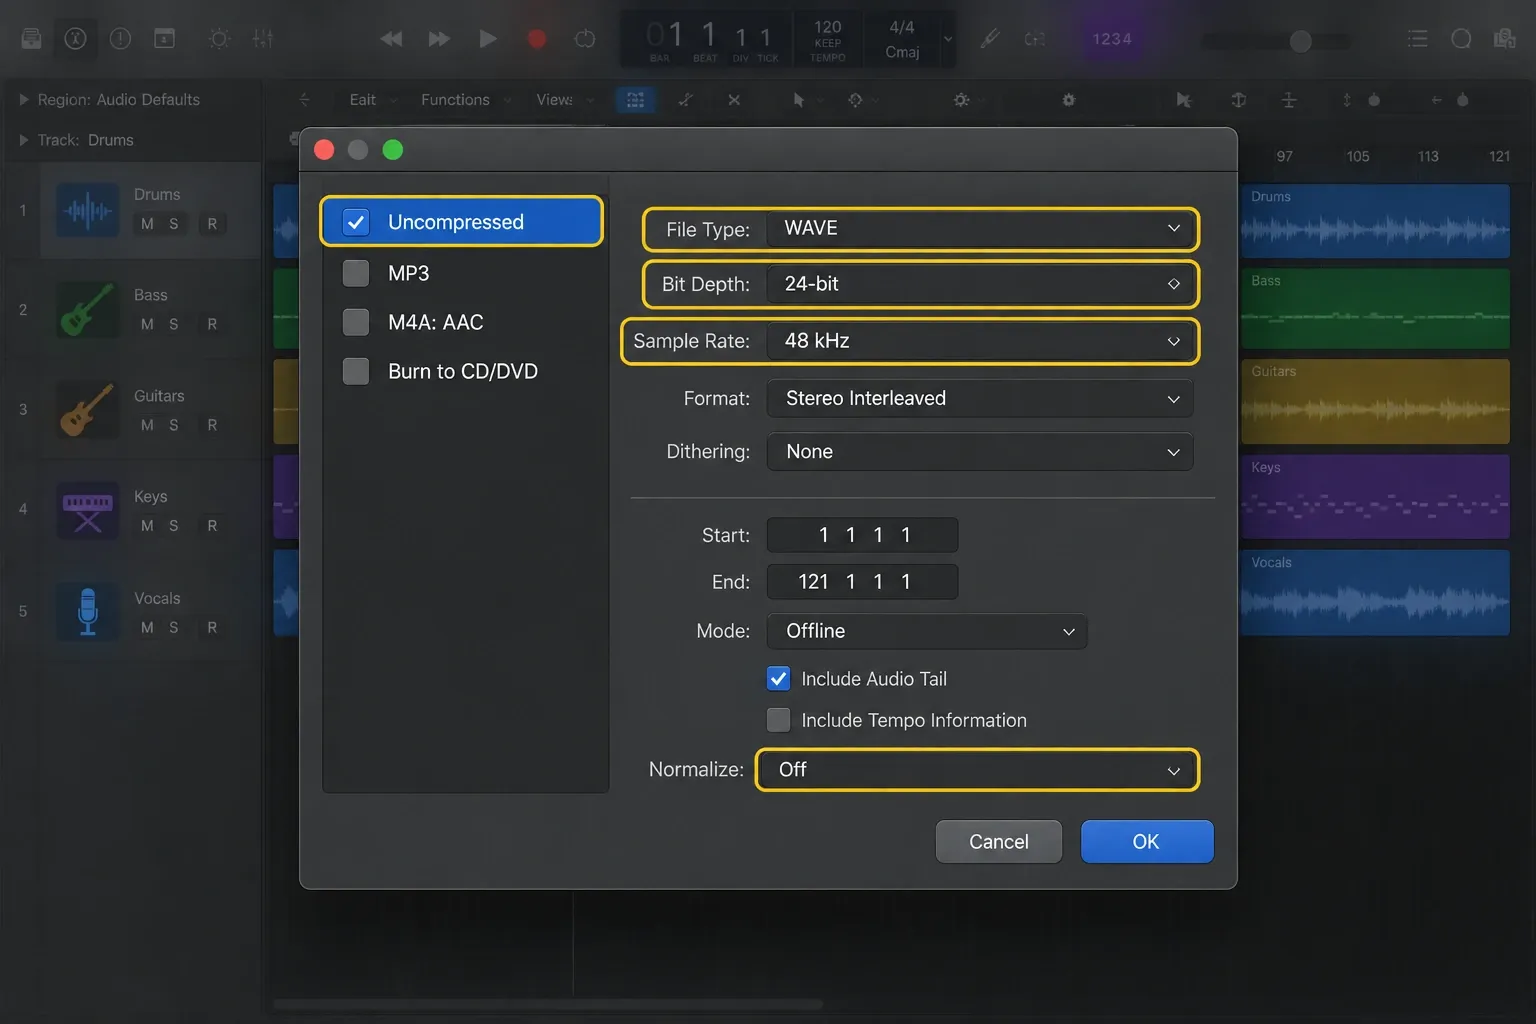Click the Smart Controls dial icon

219,39
